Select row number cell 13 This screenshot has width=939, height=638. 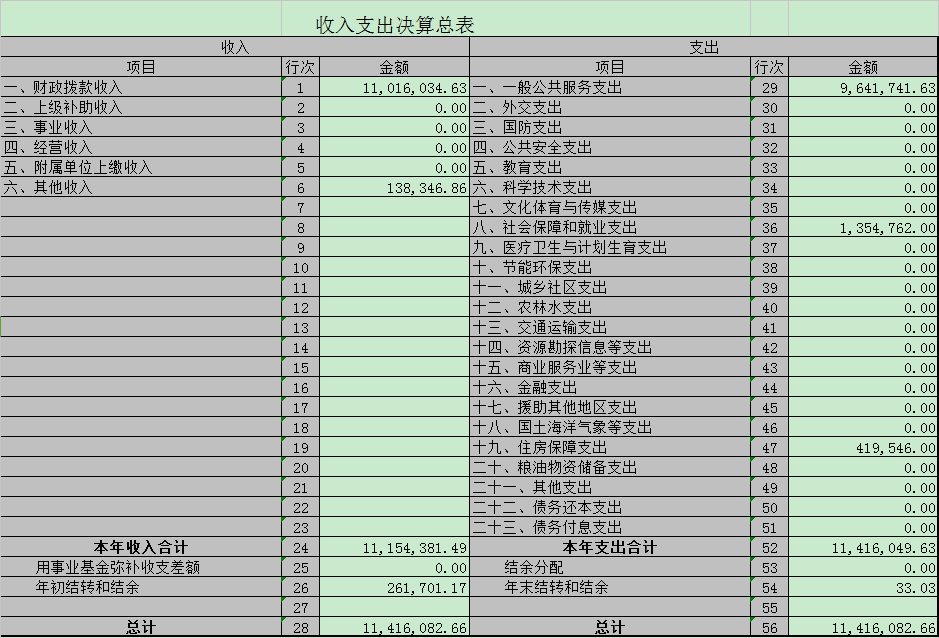[301, 328]
